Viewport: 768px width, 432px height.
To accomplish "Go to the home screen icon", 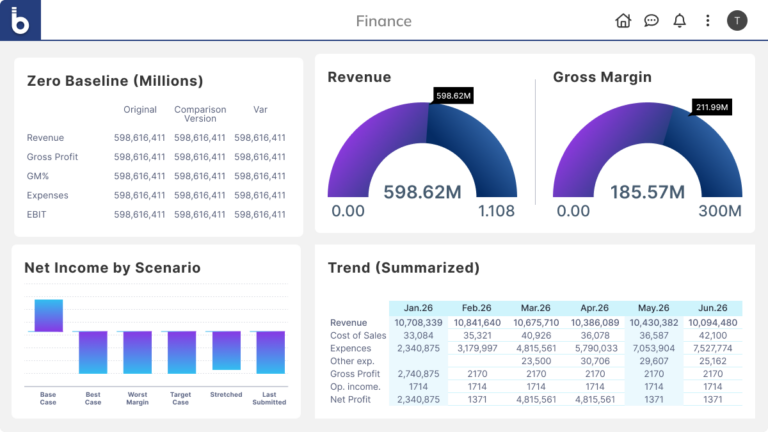I will pos(623,21).
